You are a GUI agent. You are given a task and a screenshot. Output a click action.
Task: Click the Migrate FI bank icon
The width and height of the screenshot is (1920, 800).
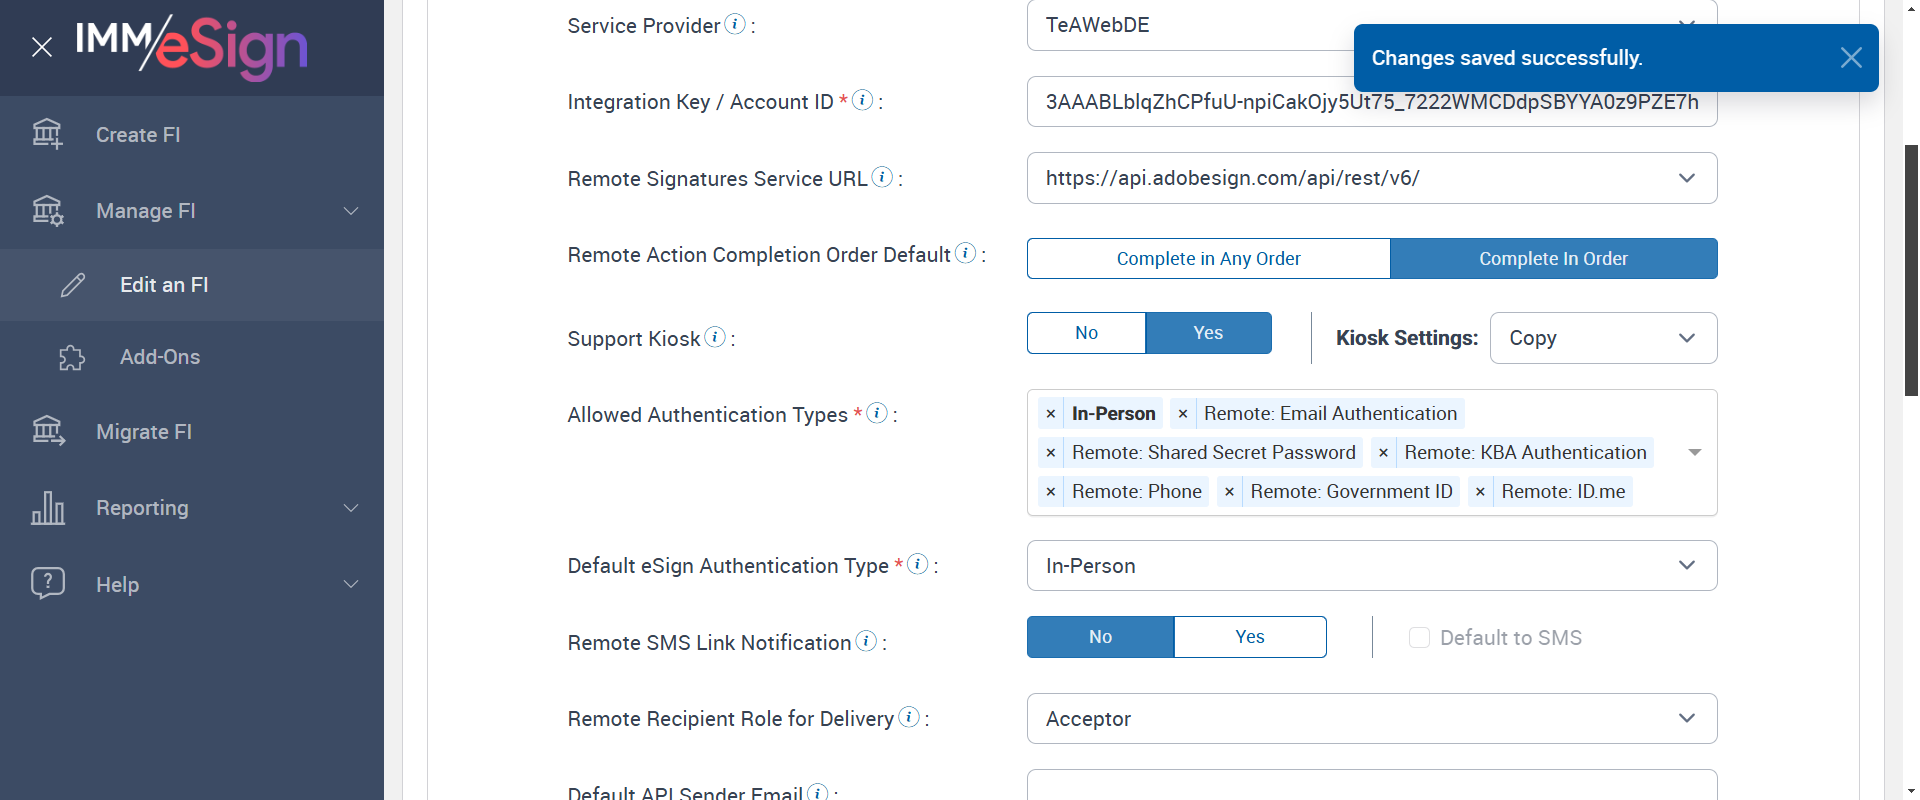(48, 431)
